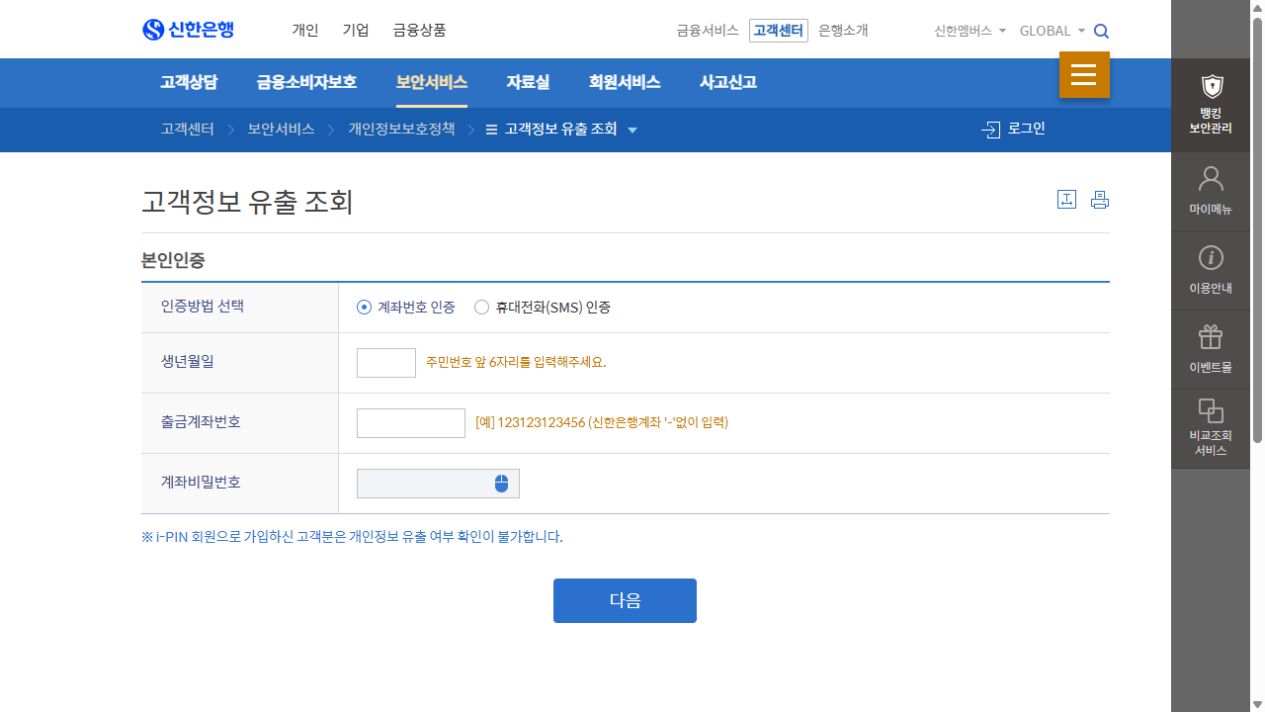
Task: Select 계좌번호 인증 radio button
Action: coord(364,308)
